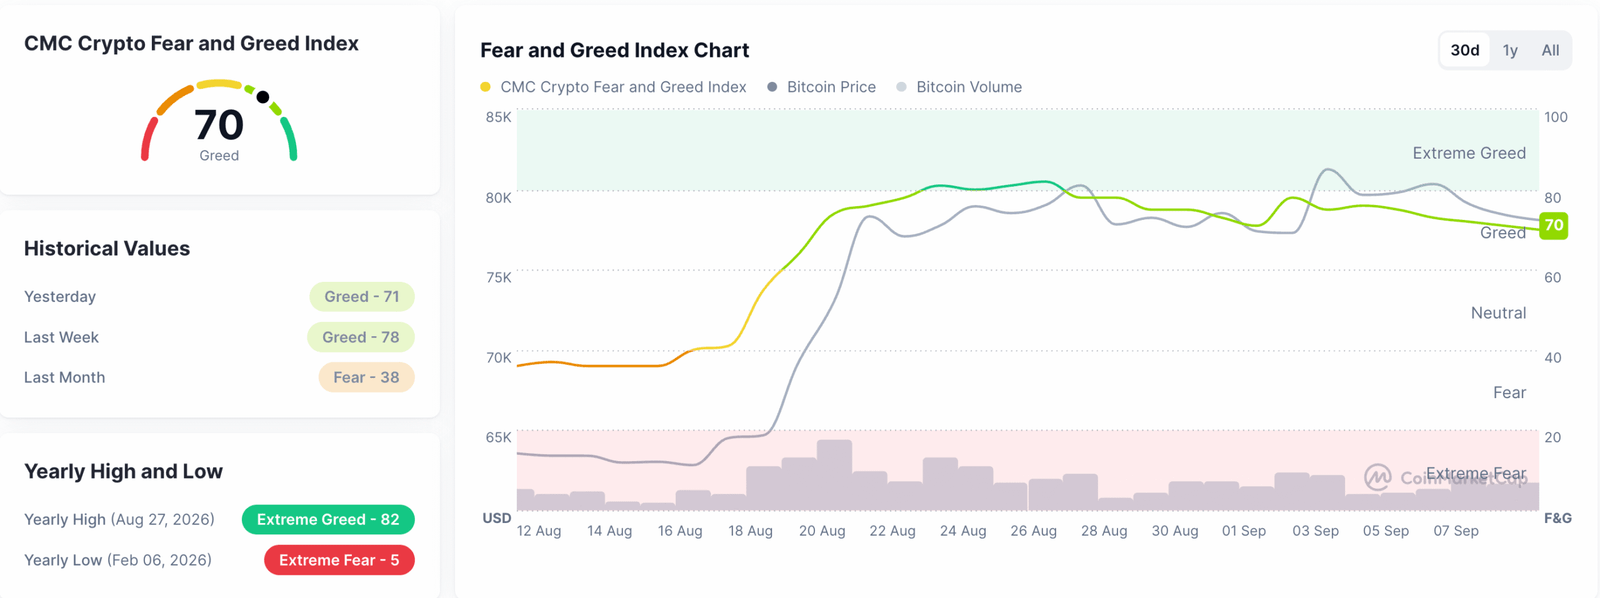Click the Yearly High (Aug 27, 2026) label
The width and height of the screenshot is (1600, 598).
click(x=119, y=520)
